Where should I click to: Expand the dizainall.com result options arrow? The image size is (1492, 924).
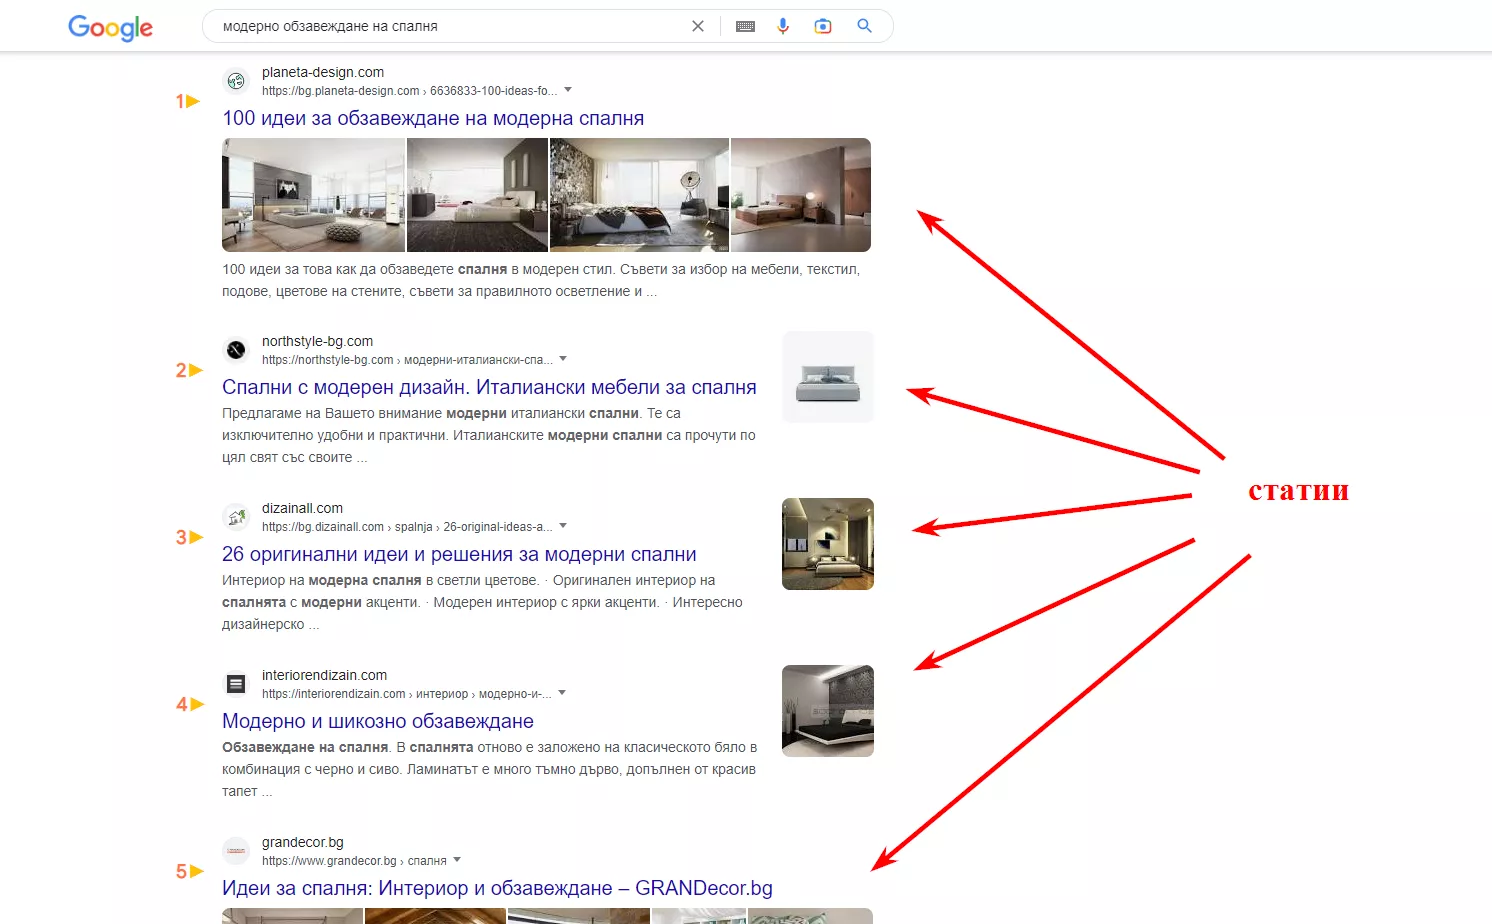pyautogui.click(x=563, y=526)
